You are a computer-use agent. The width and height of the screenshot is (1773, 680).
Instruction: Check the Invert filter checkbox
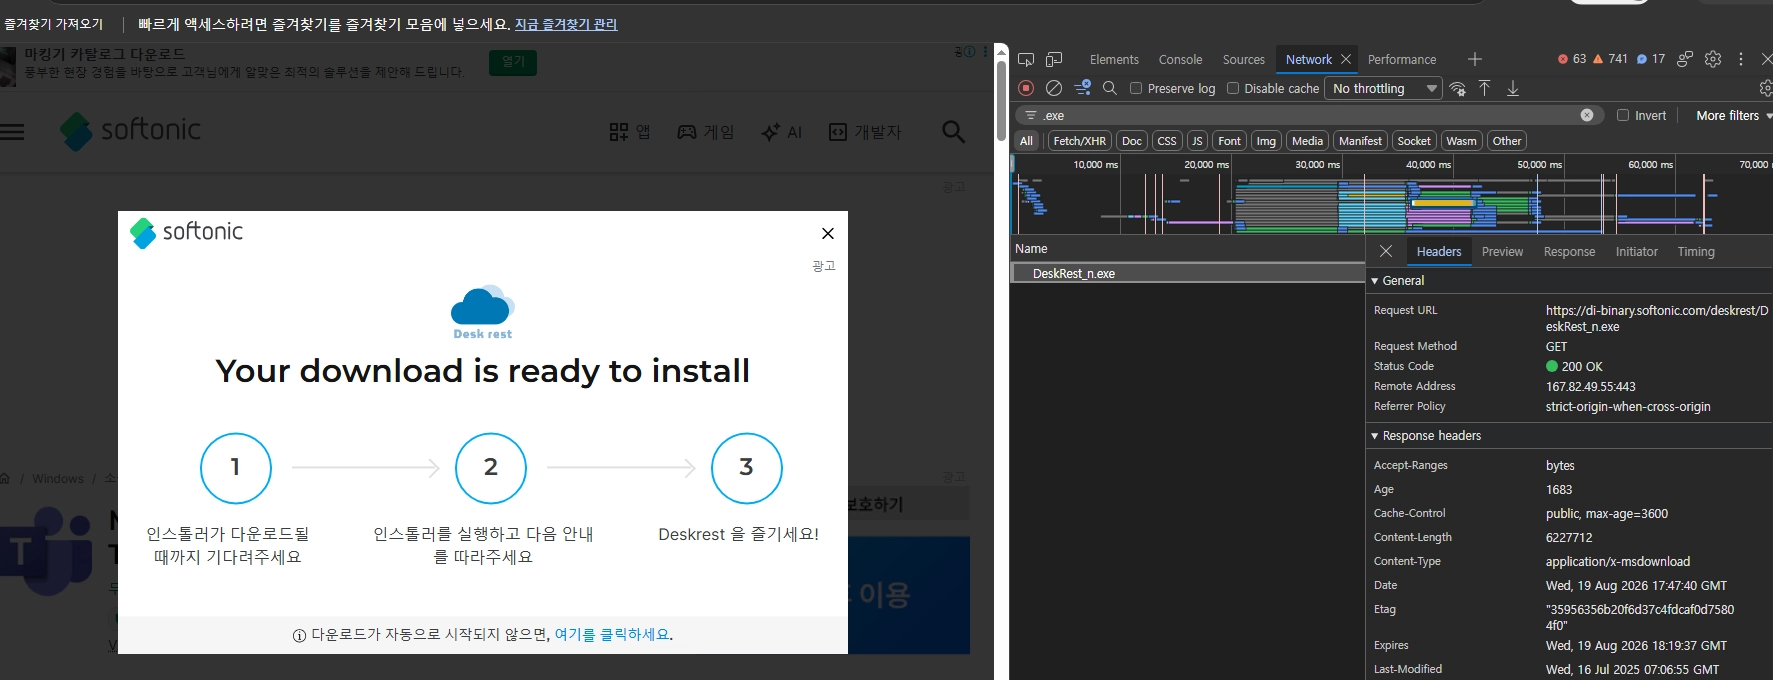pyautogui.click(x=1623, y=115)
